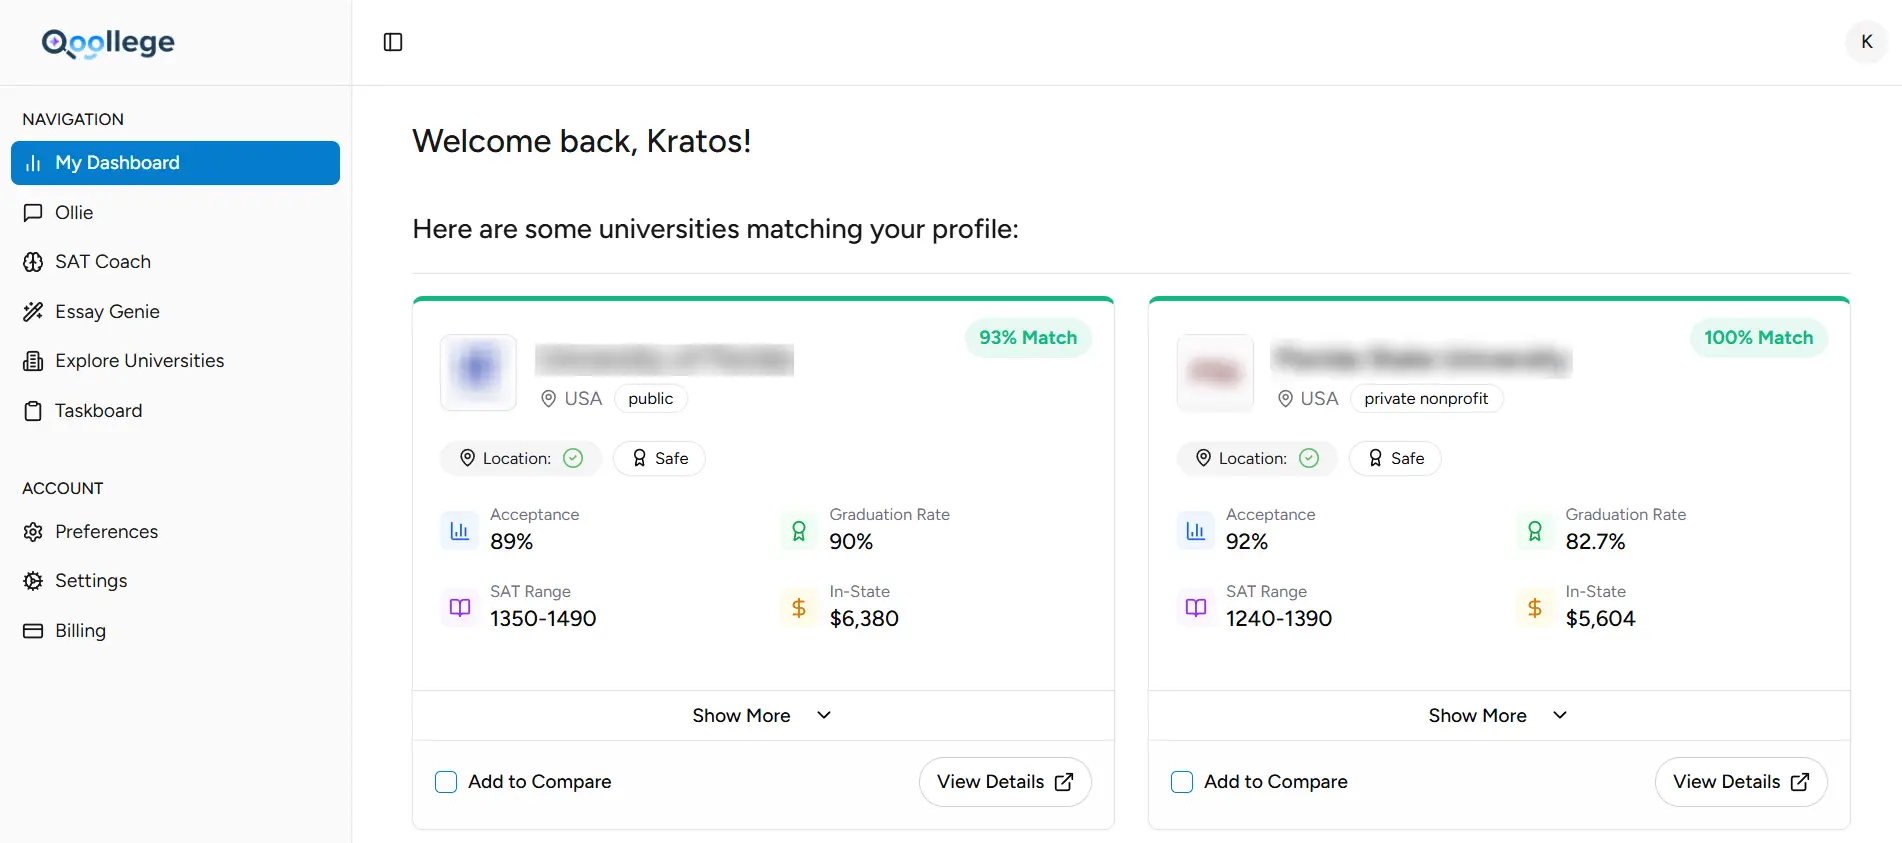Open Settings from the sidebar
This screenshot has height=843, width=1902.
click(91, 580)
